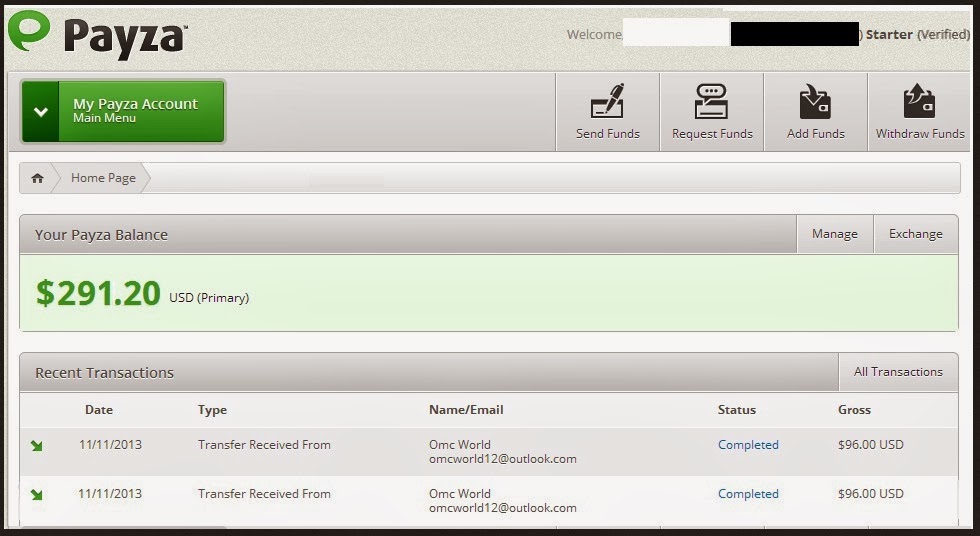
Task: Click the $291.20 balance amount
Action: 98,293
